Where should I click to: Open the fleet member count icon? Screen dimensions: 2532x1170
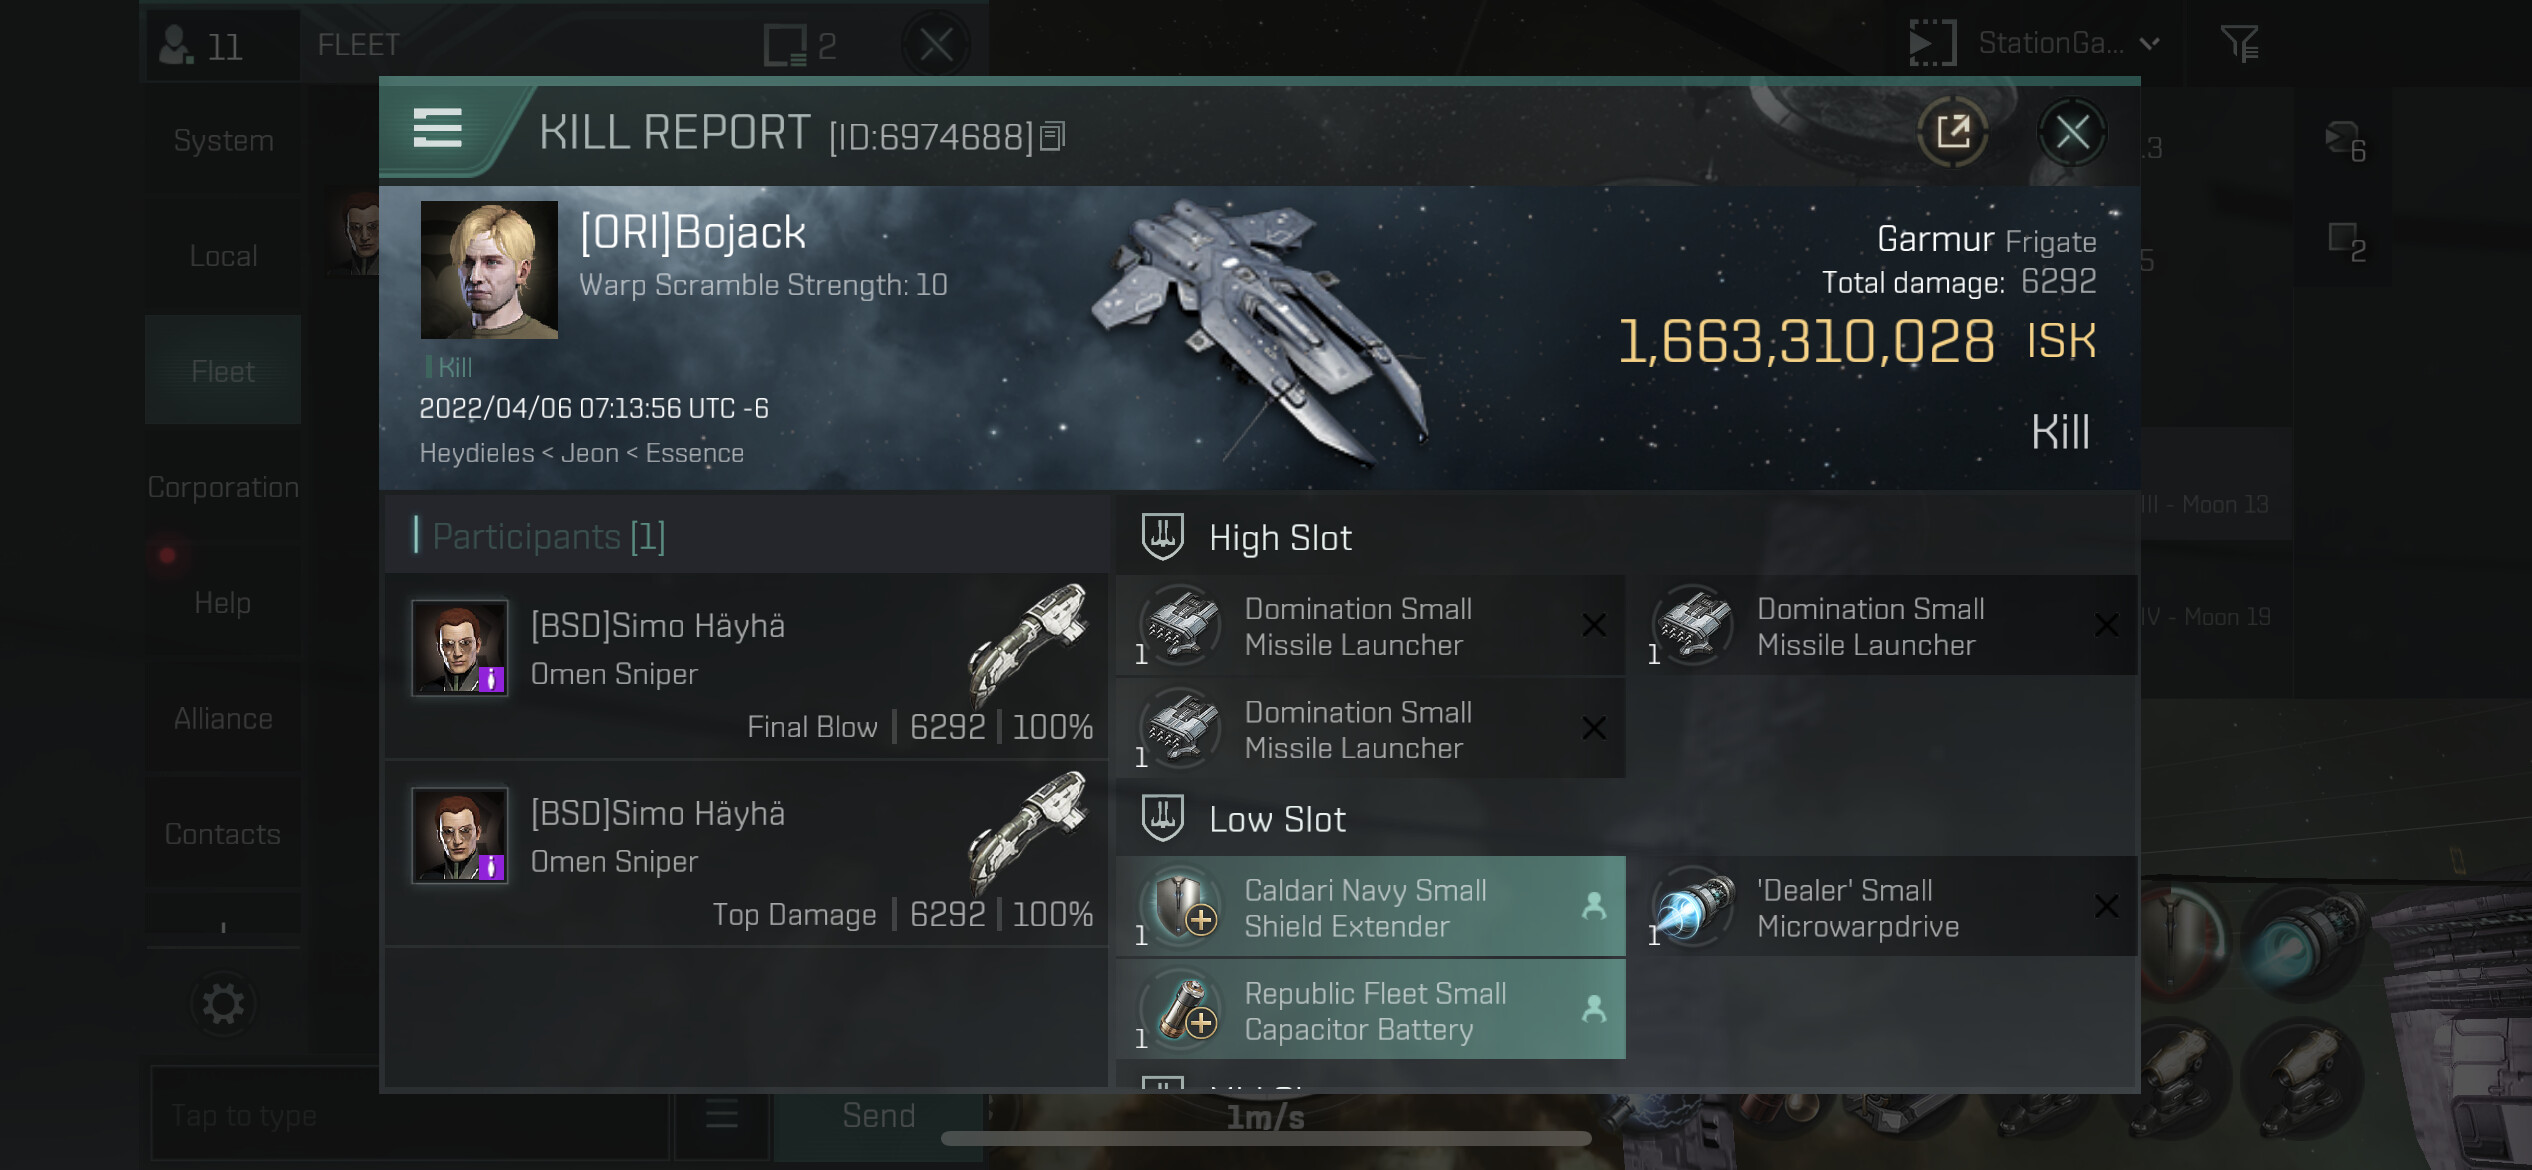(200, 46)
